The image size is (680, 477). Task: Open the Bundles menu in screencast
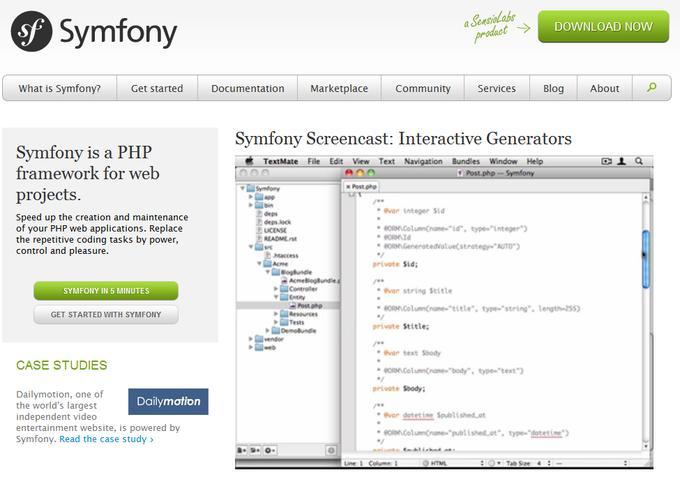point(466,161)
